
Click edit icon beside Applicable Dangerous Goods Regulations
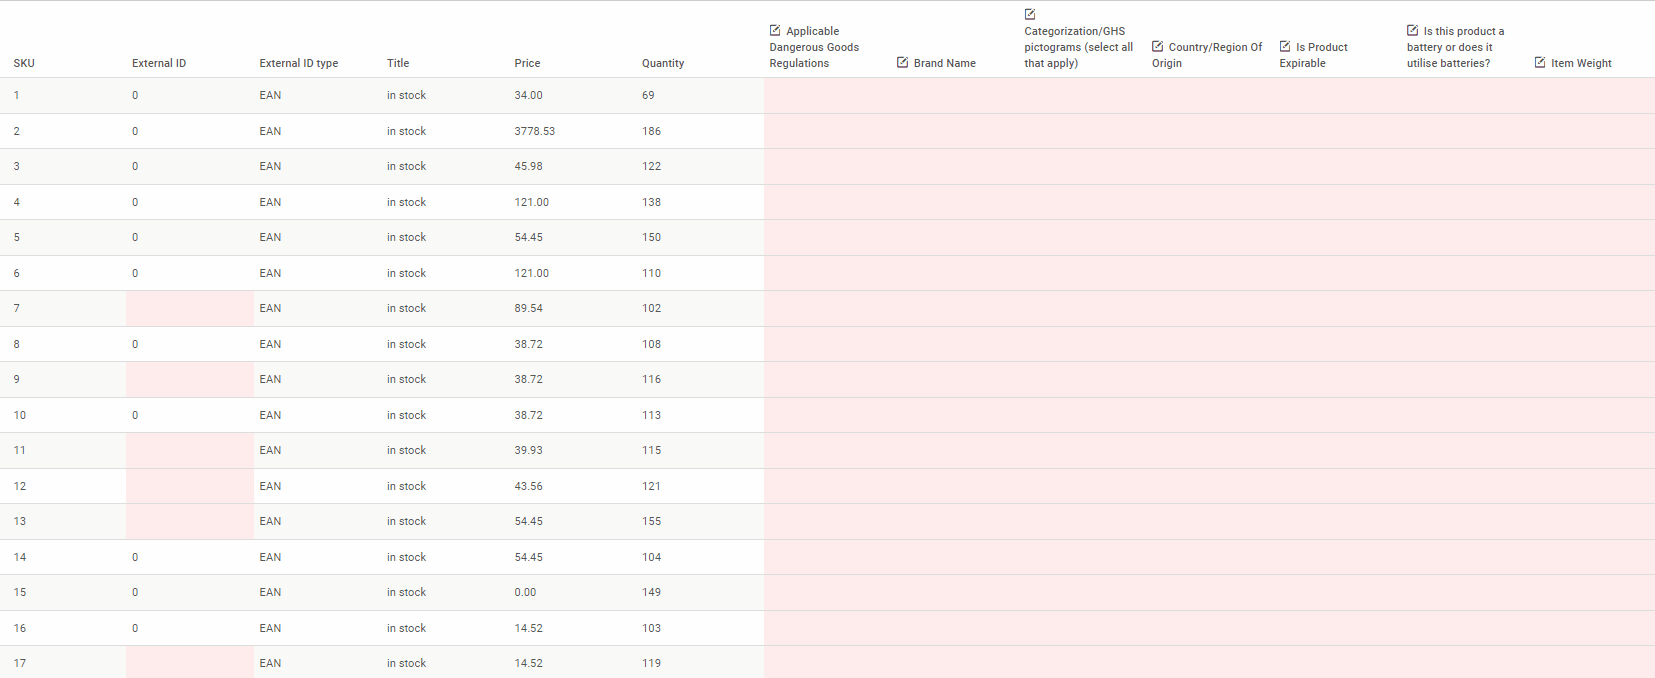(x=775, y=31)
